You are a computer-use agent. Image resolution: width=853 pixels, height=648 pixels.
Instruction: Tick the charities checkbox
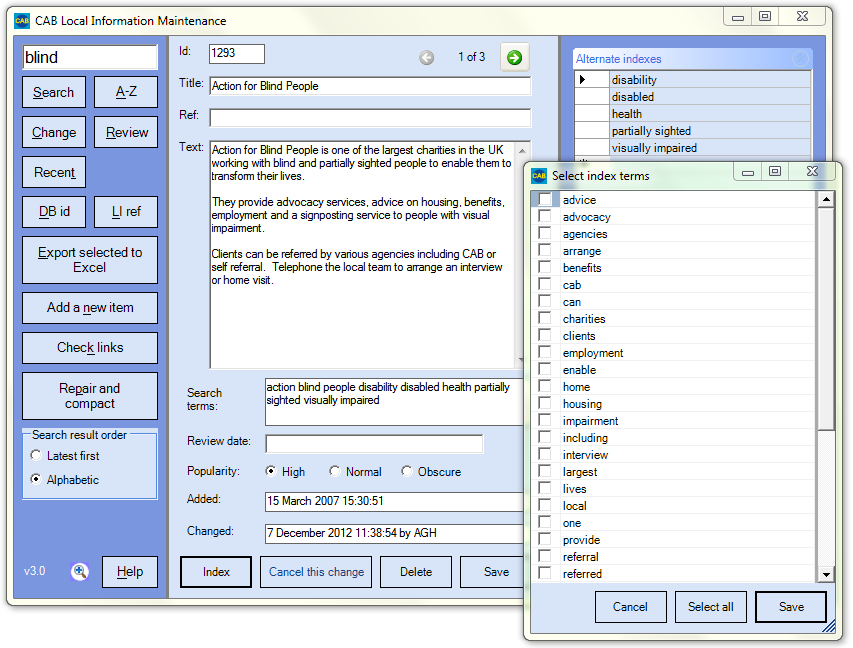pos(545,318)
